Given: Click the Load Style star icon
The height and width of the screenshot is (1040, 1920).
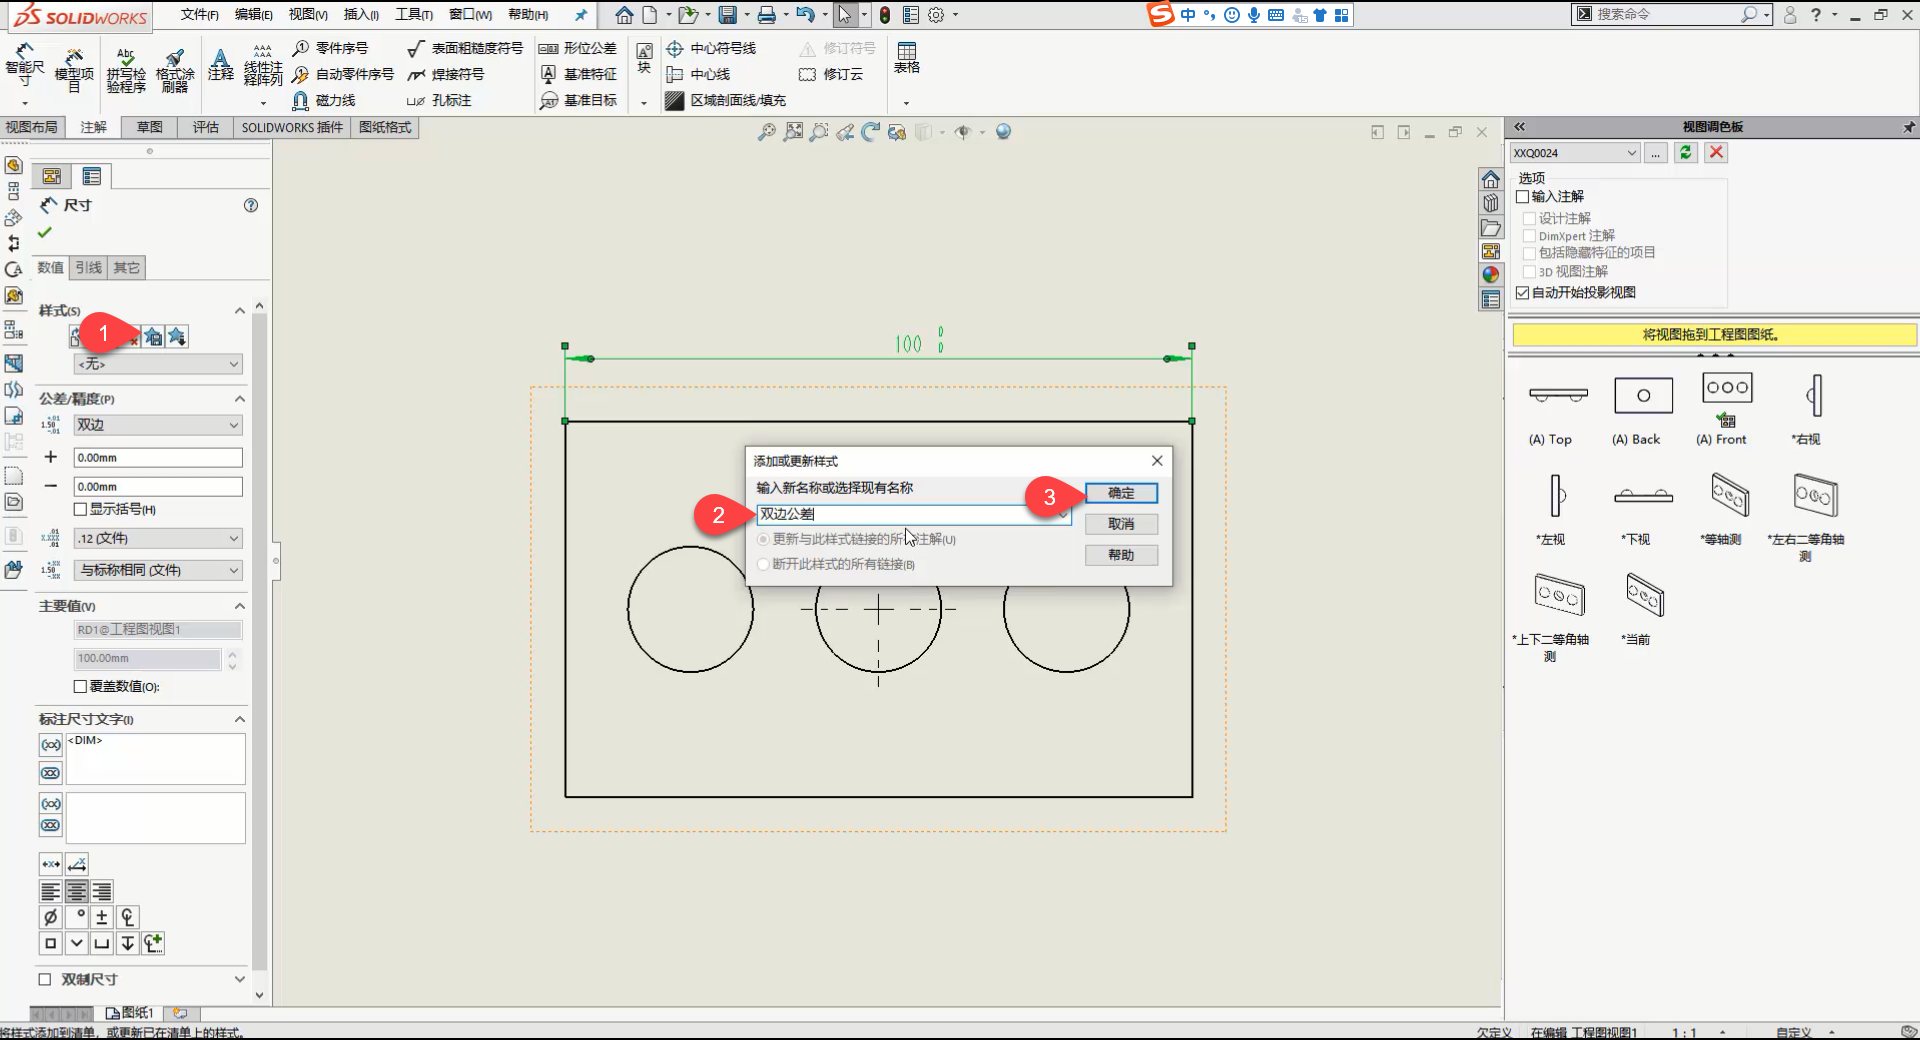Looking at the screenshot, I should tap(177, 337).
